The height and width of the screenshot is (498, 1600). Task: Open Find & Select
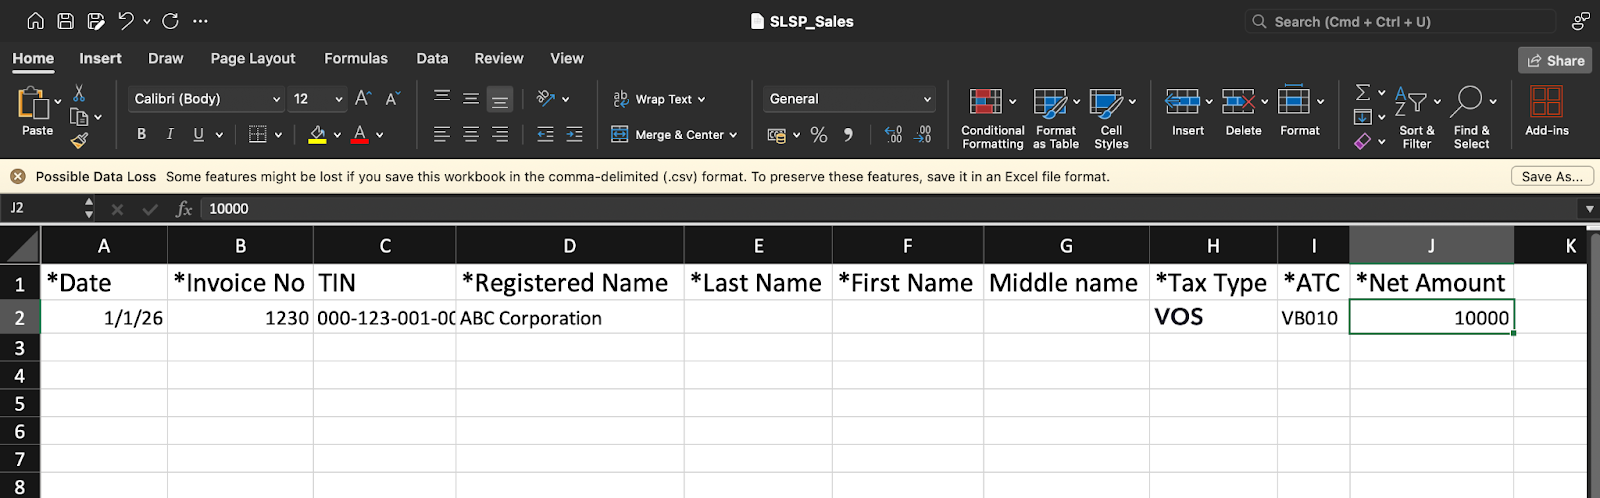(1472, 118)
